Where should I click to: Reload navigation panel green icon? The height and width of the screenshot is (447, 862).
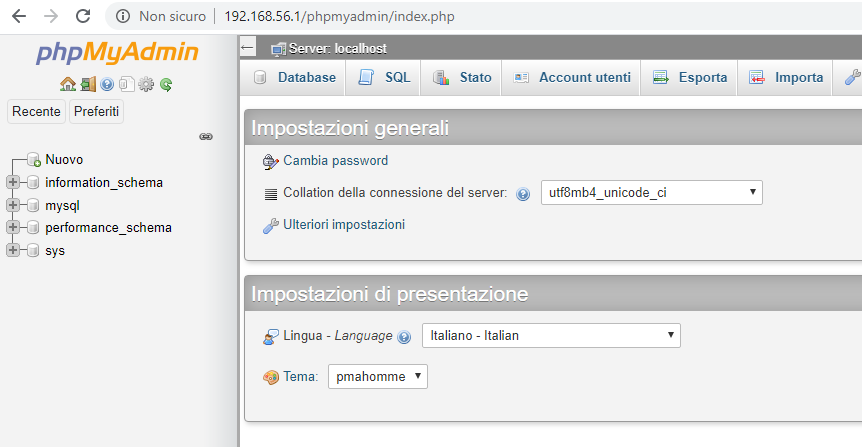(166, 84)
